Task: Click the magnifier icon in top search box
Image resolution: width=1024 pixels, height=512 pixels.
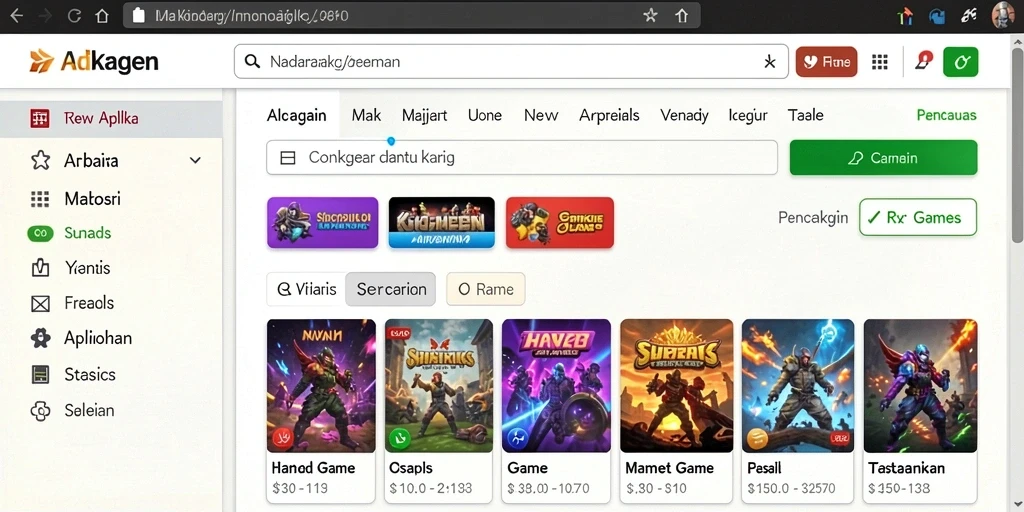Action: coord(251,62)
